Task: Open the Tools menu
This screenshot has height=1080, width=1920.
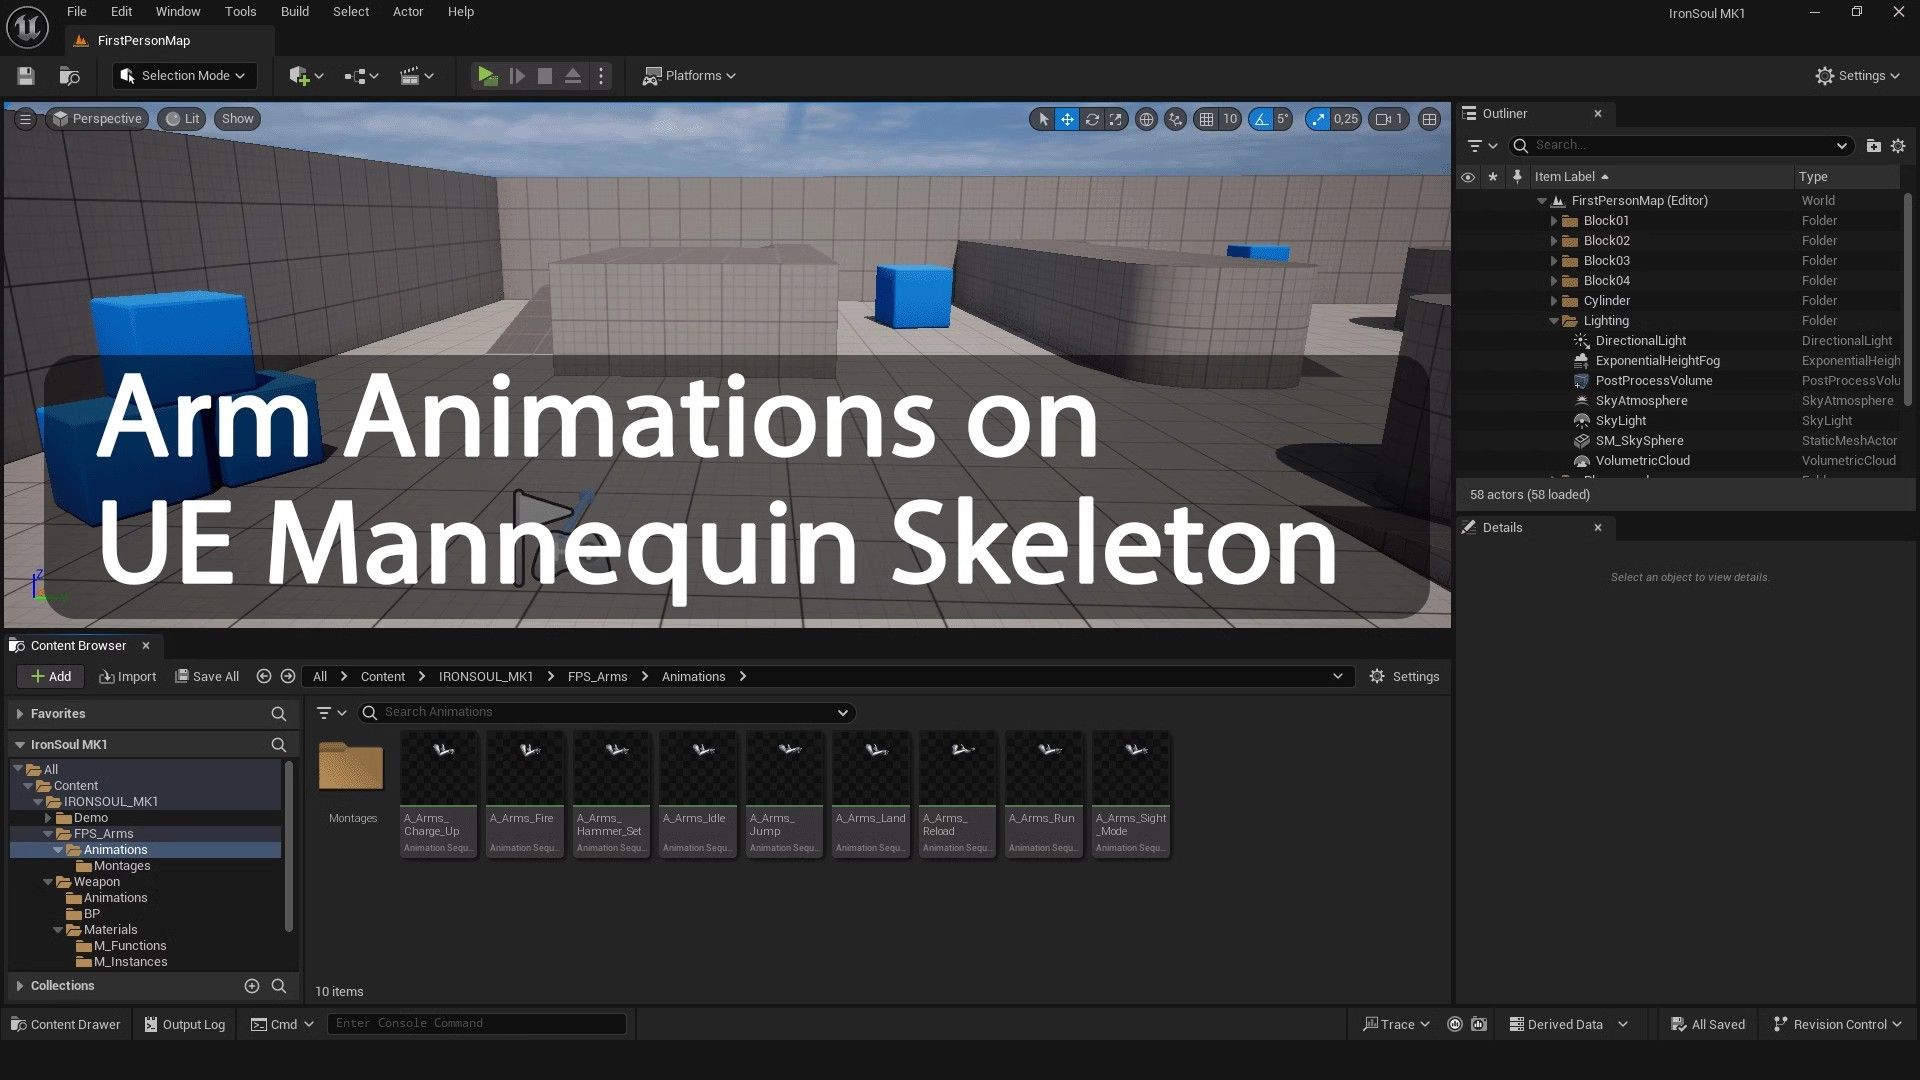Action: [x=240, y=12]
